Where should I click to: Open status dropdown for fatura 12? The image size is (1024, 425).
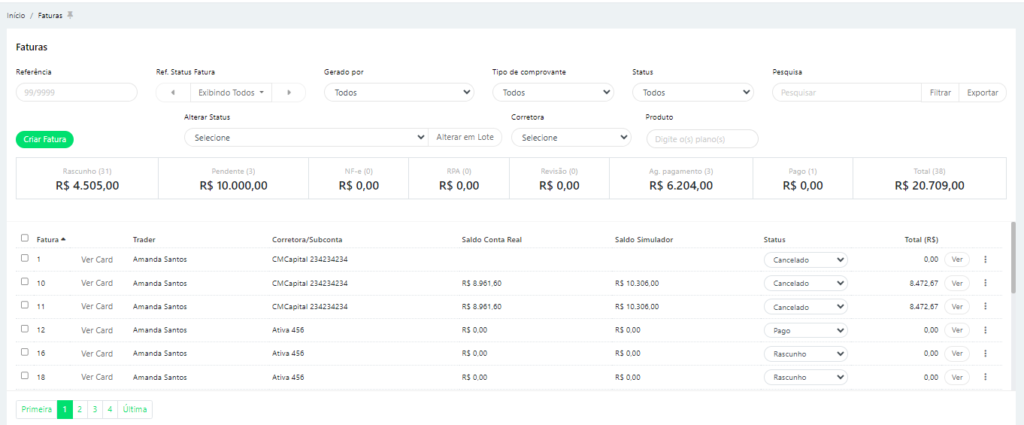pos(805,330)
